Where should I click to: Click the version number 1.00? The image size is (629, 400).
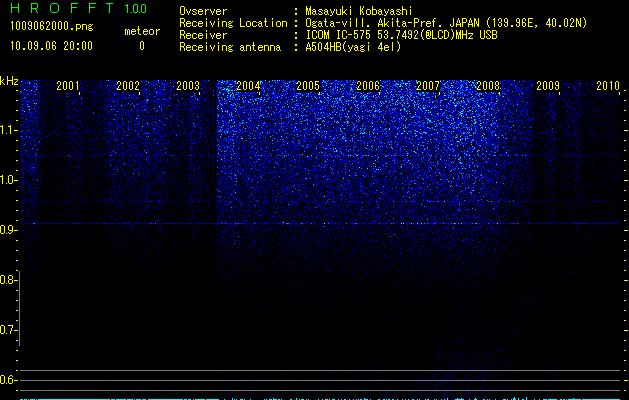[x=136, y=9]
